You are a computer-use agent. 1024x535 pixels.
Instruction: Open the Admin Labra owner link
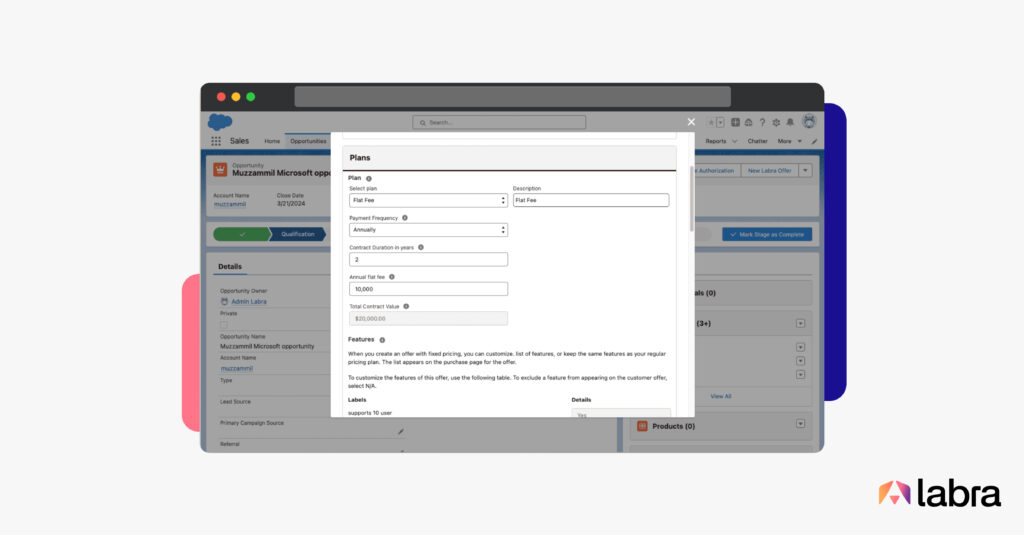point(249,302)
